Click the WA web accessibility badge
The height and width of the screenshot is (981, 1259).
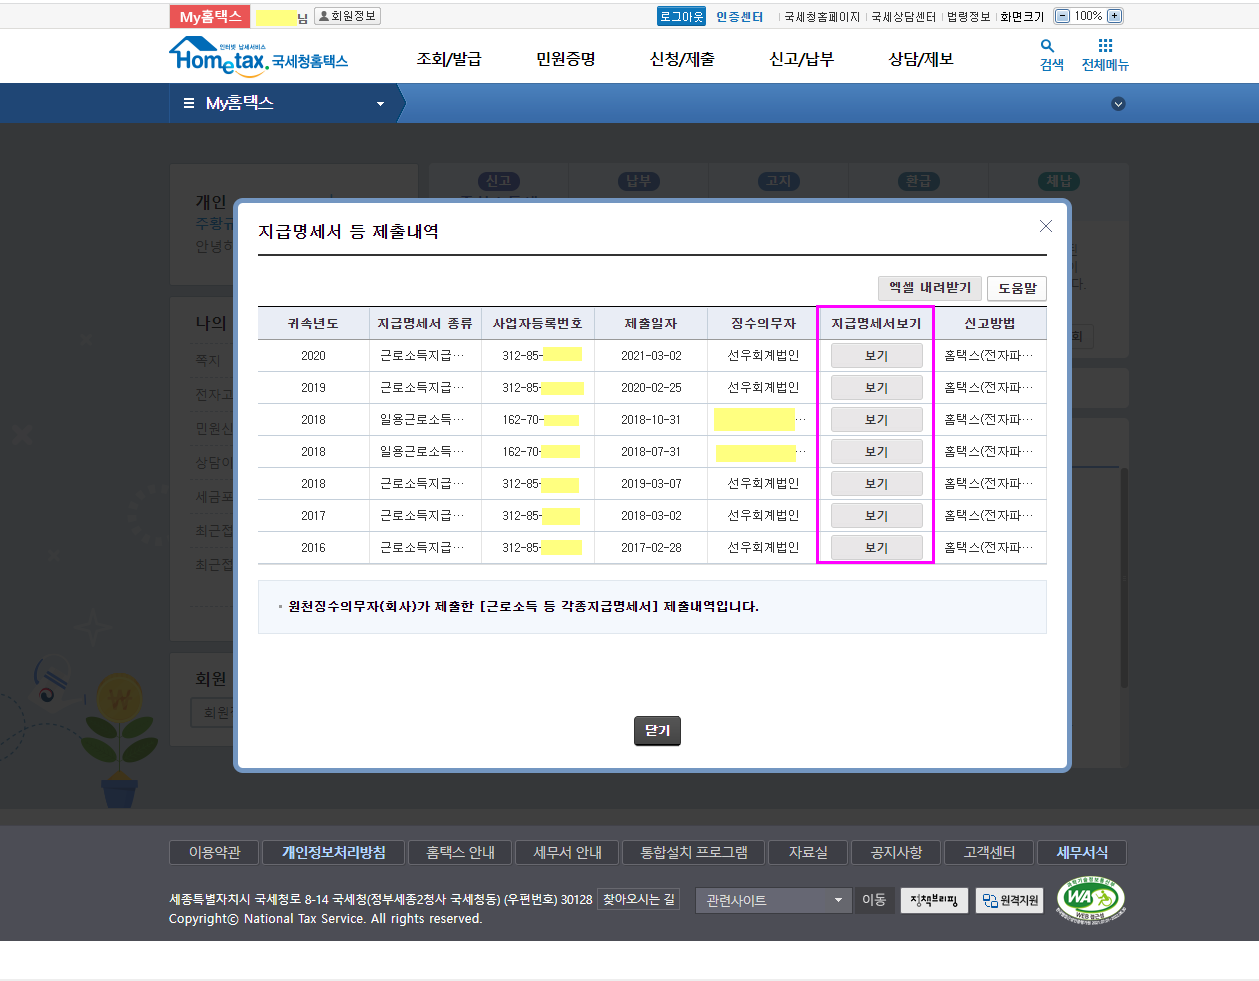point(1090,900)
